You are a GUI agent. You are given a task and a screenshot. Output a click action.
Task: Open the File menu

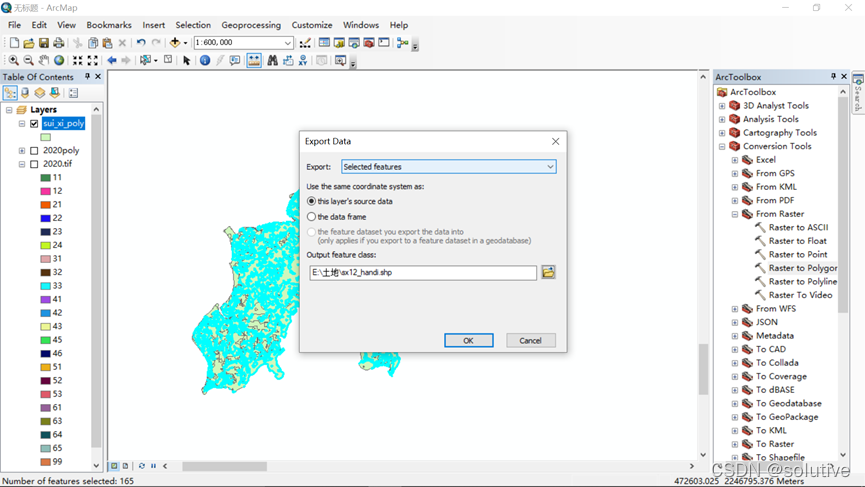coord(14,25)
